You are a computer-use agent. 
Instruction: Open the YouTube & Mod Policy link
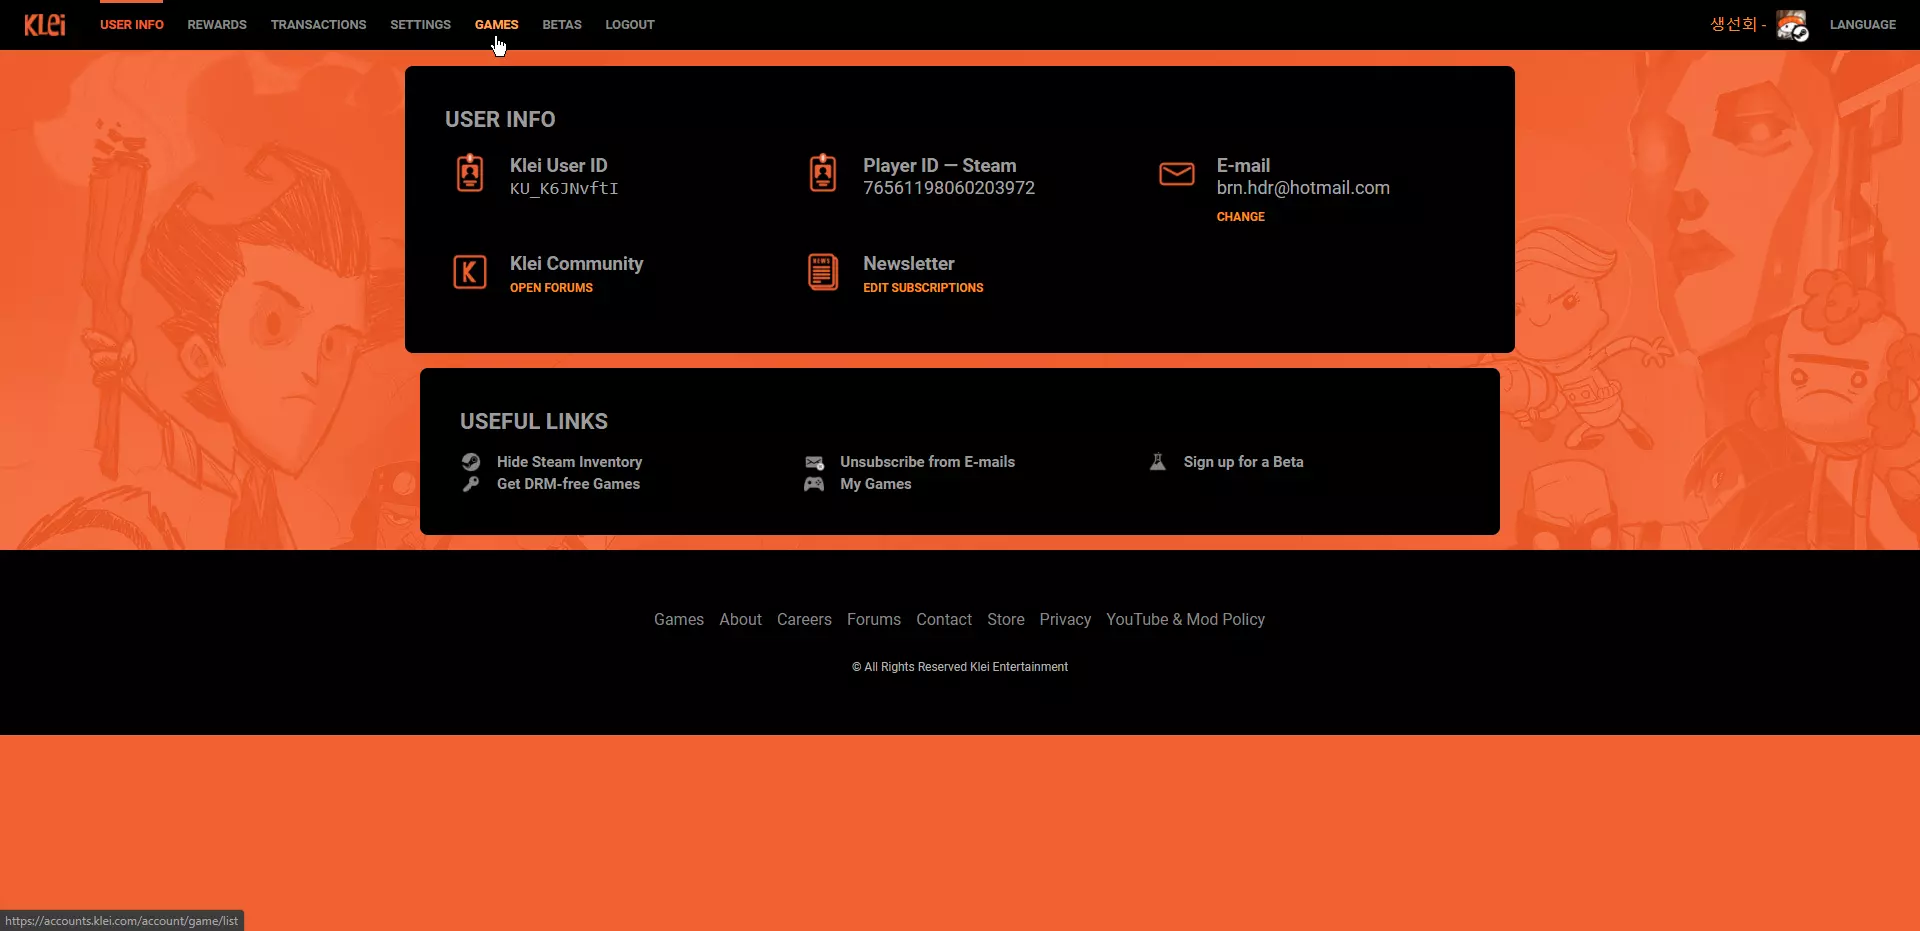tap(1186, 620)
